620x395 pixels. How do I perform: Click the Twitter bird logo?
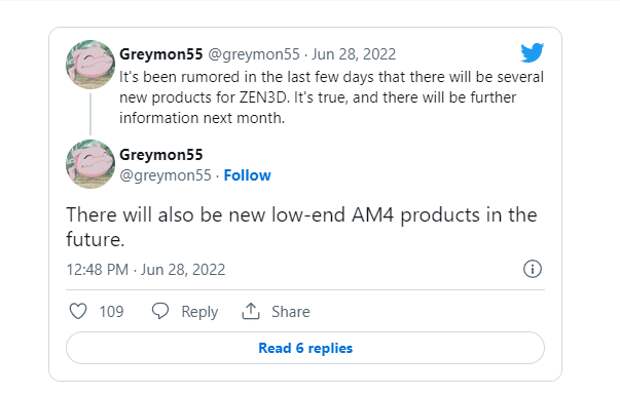tap(532, 53)
